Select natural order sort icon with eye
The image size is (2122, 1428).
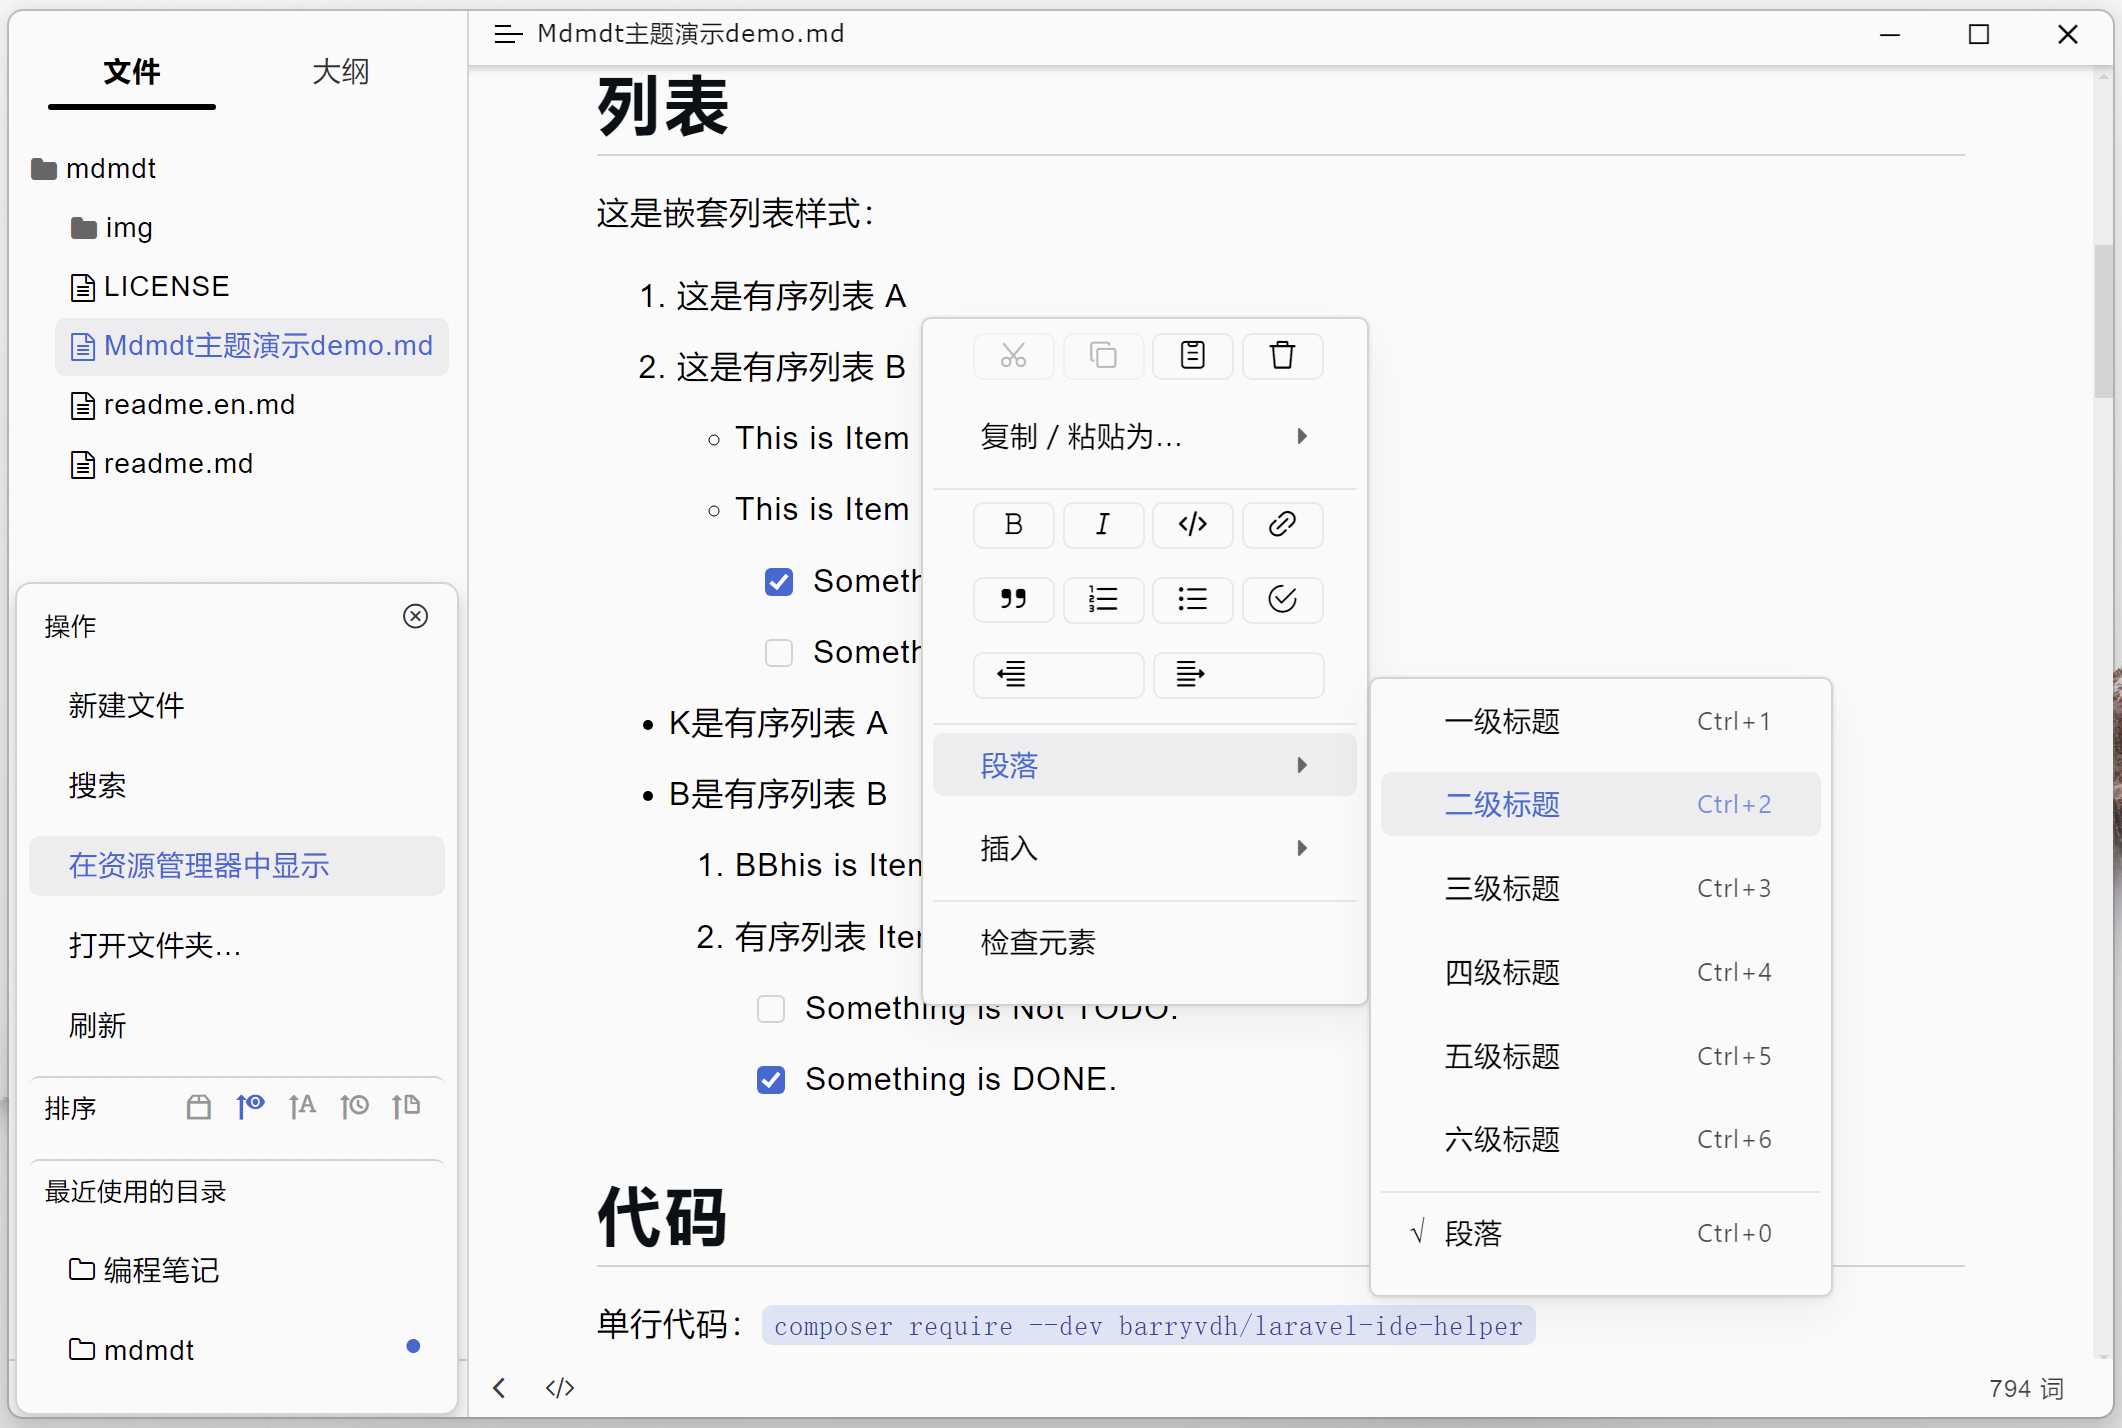coord(250,1107)
